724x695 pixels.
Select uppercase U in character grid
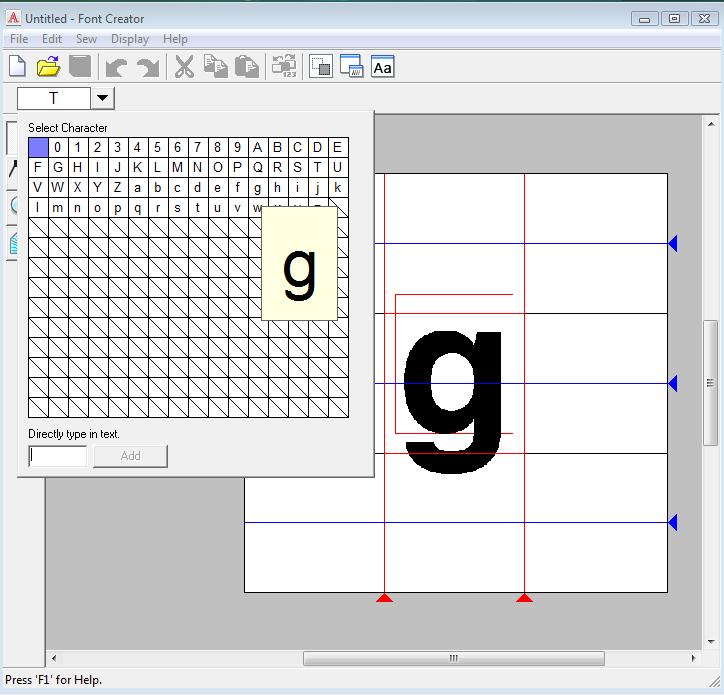pos(338,167)
